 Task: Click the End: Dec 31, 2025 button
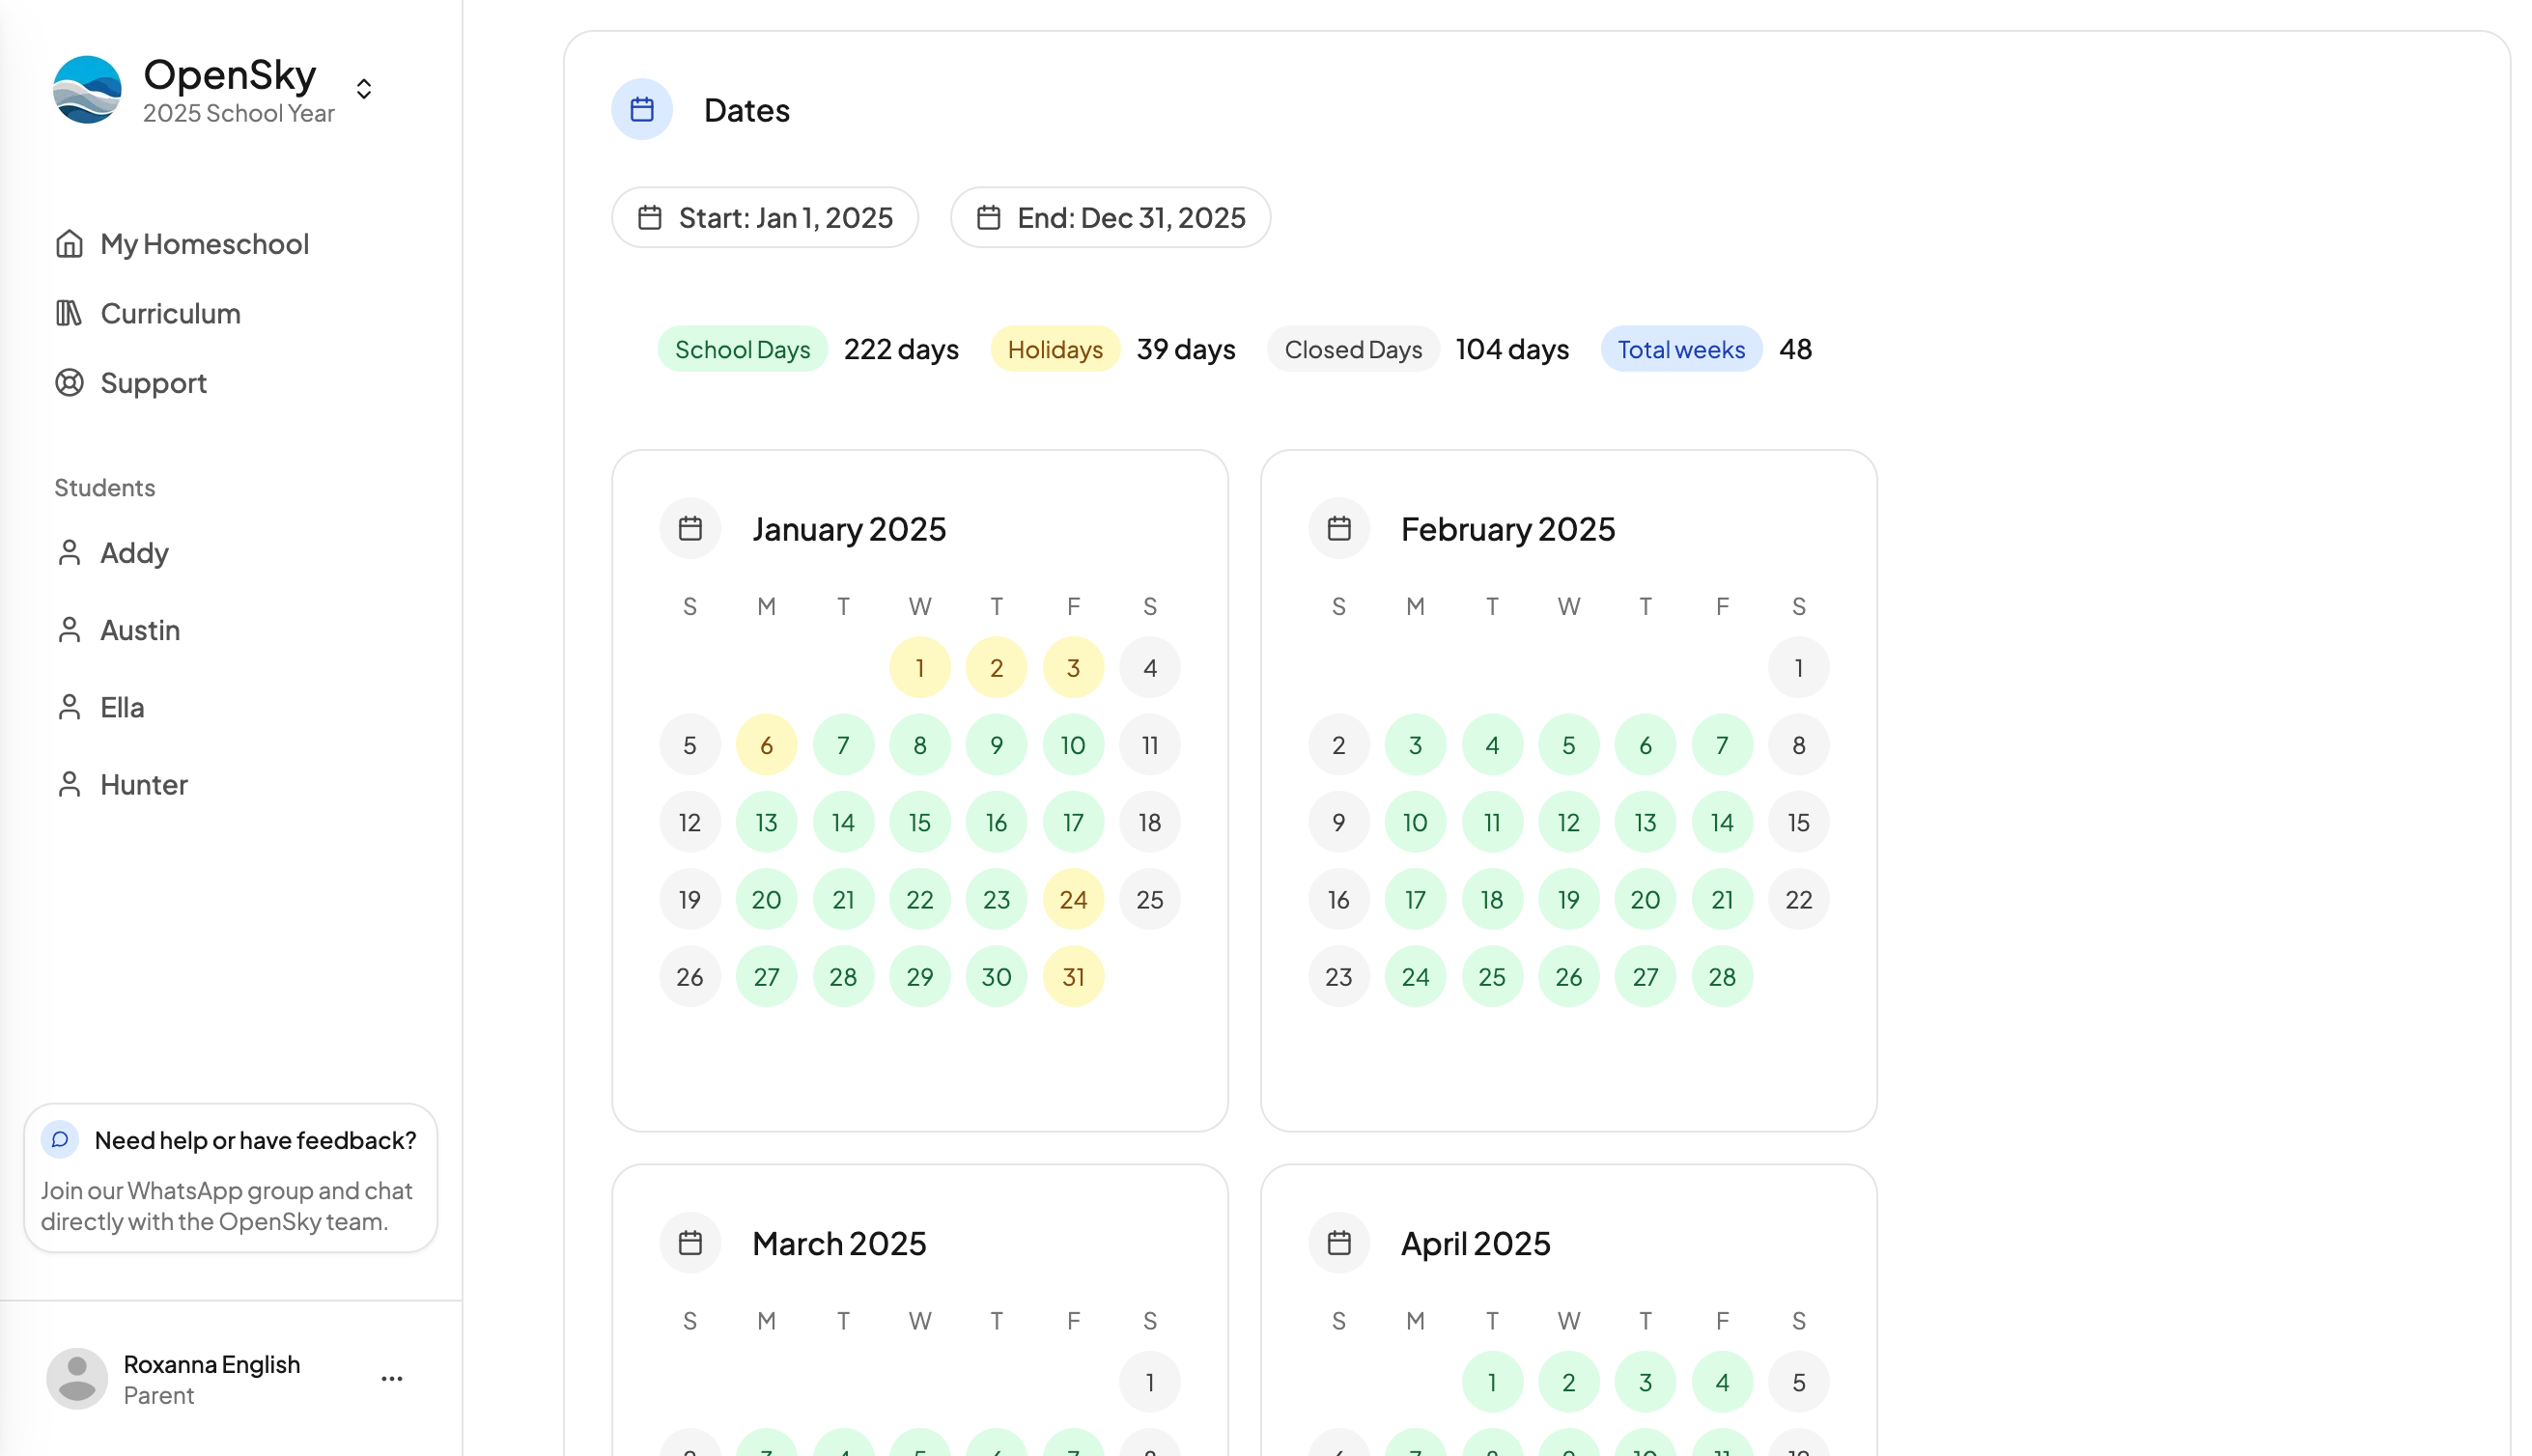1110,217
